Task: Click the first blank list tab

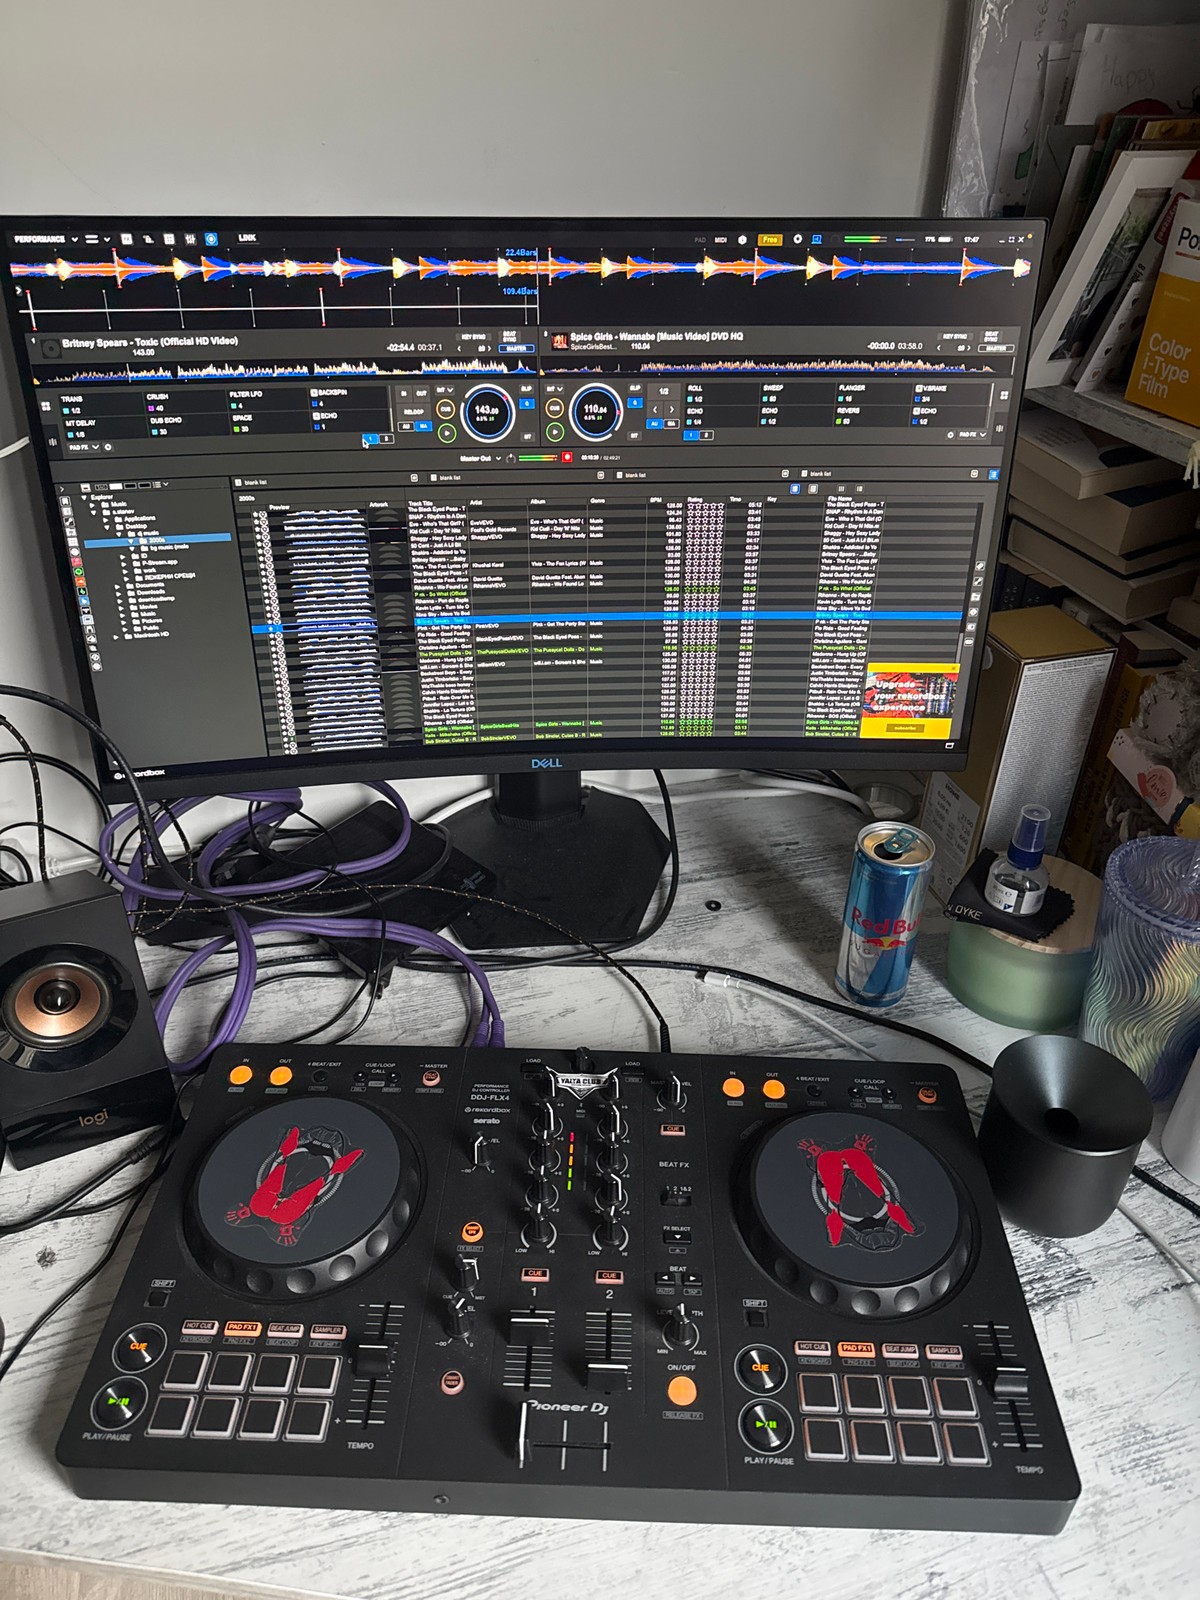Action: [x=251, y=482]
